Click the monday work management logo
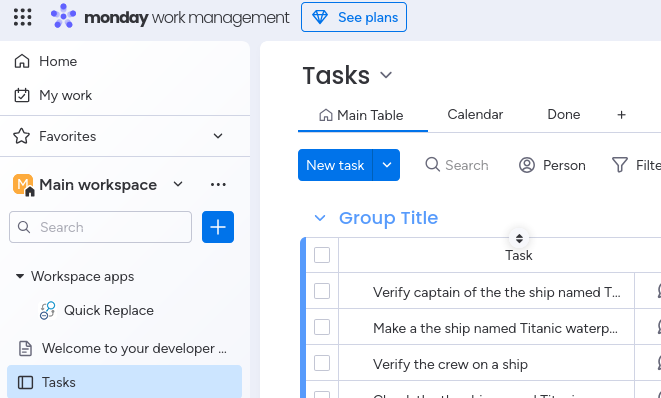The image size is (661, 398). click(x=170, y=17)
